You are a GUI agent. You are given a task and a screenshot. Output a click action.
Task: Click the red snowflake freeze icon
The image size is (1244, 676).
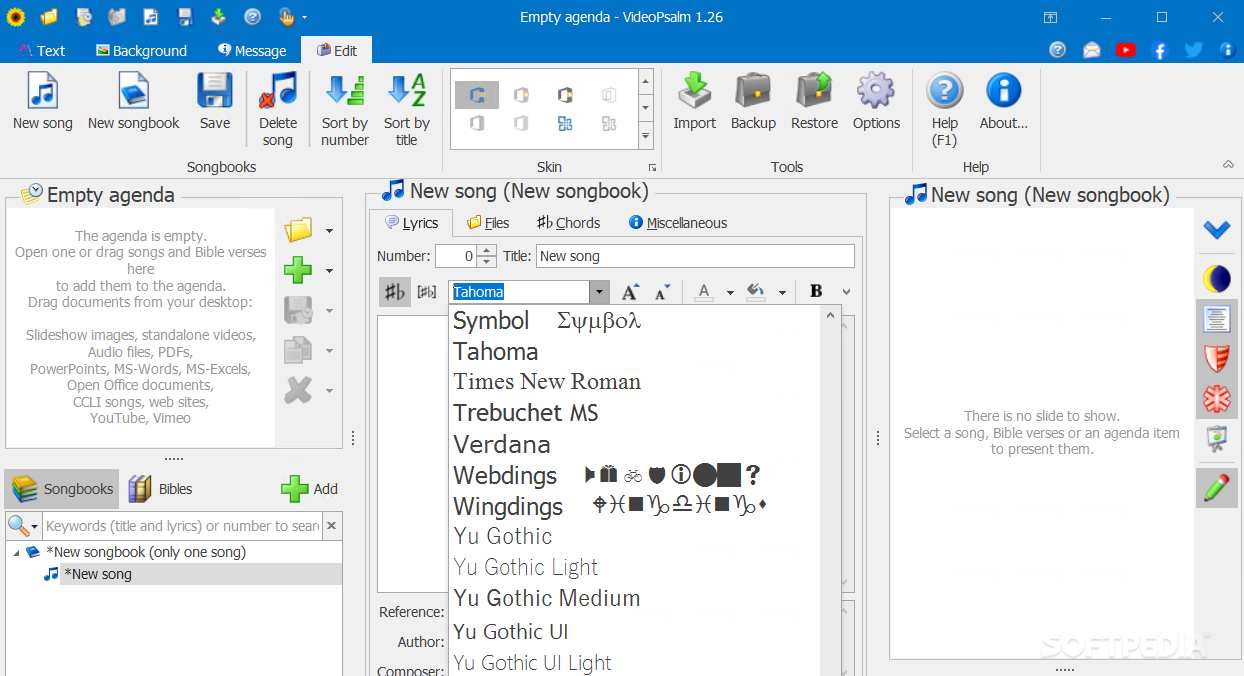coord(1216,399)
